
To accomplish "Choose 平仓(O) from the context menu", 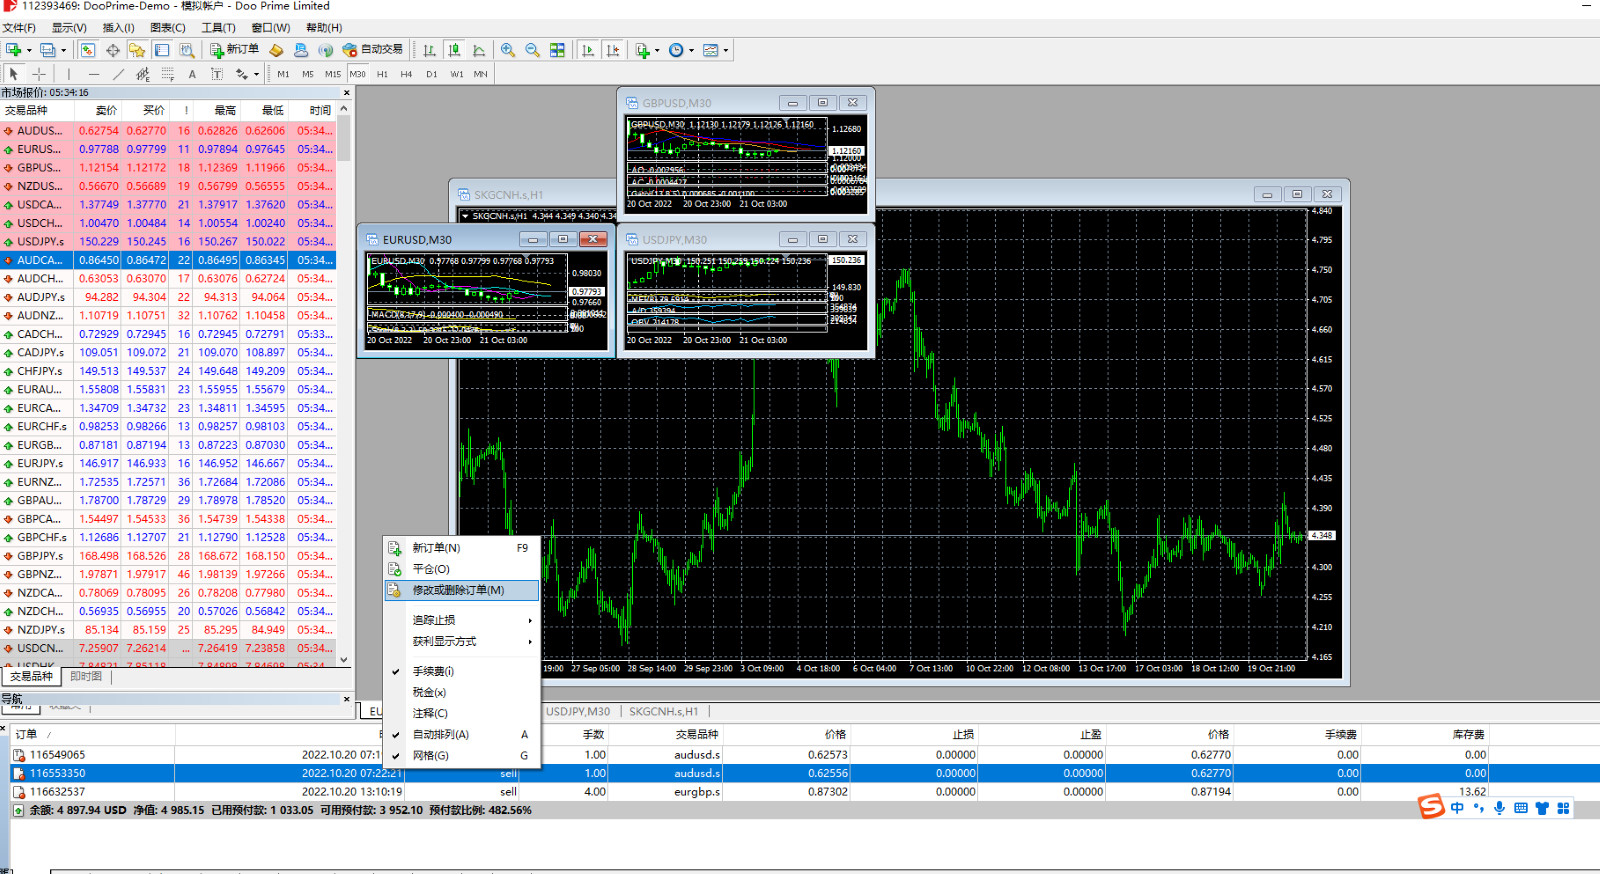I will [x=431, y=569].
